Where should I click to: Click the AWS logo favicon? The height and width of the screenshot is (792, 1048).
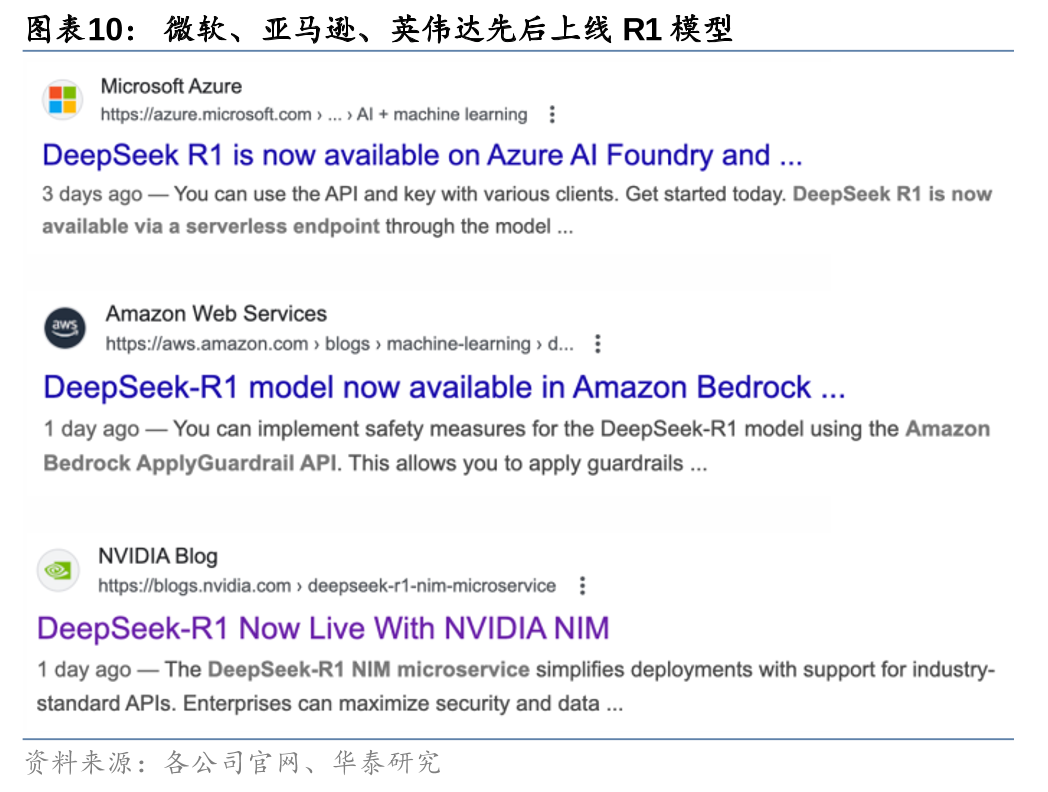point(65,328)
